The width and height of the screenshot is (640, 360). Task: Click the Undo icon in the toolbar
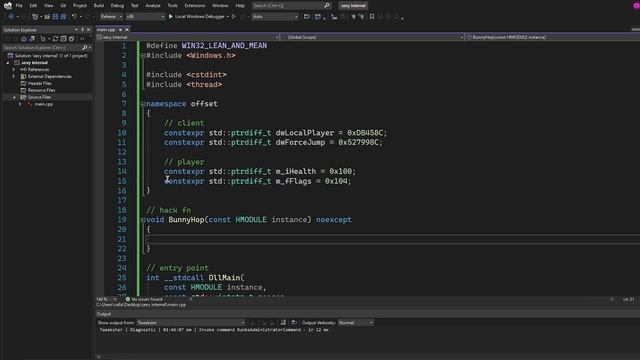[x=74, y=17]
